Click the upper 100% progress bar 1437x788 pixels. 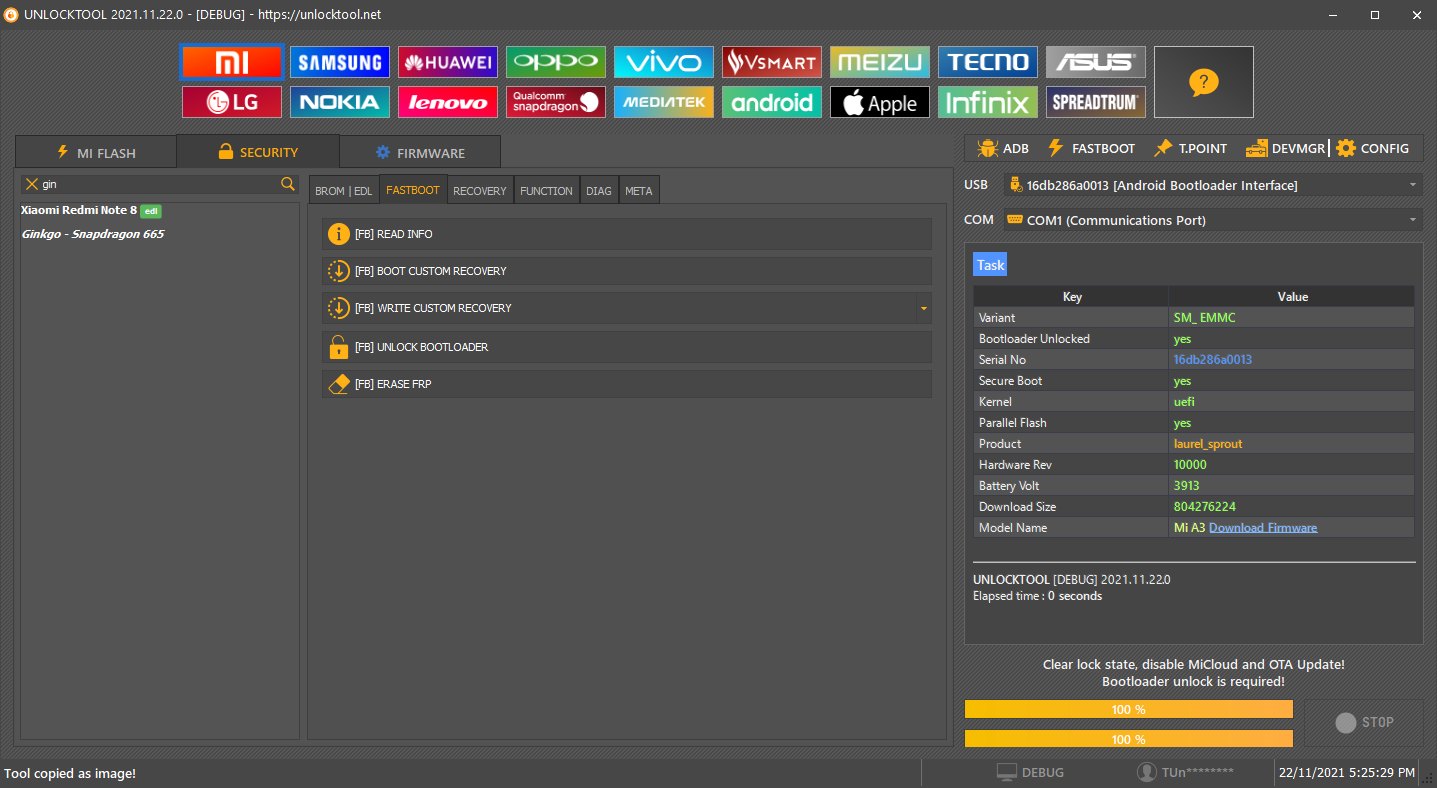coord(1129,709)
